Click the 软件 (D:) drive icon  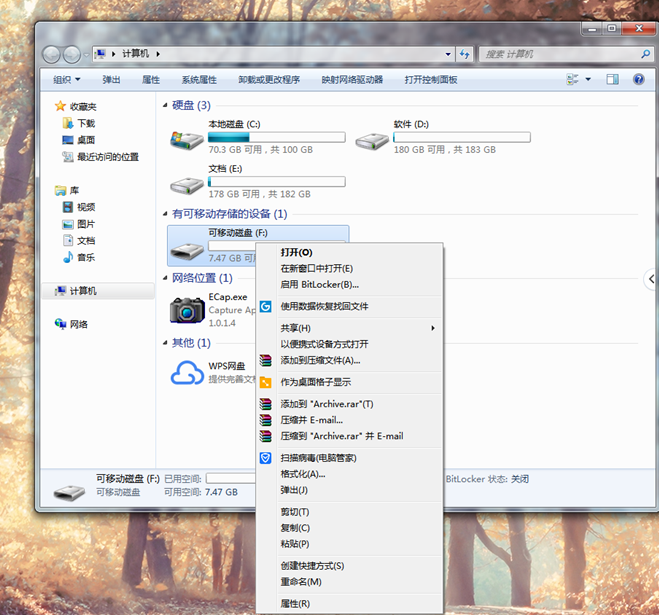[x=372, y=139]
